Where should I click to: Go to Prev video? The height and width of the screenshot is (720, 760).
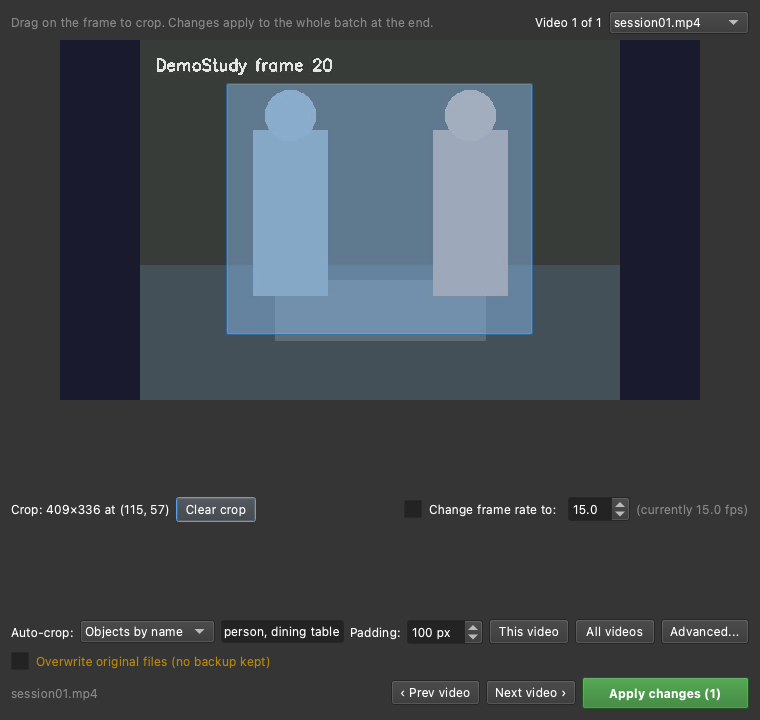click(435, 693)
